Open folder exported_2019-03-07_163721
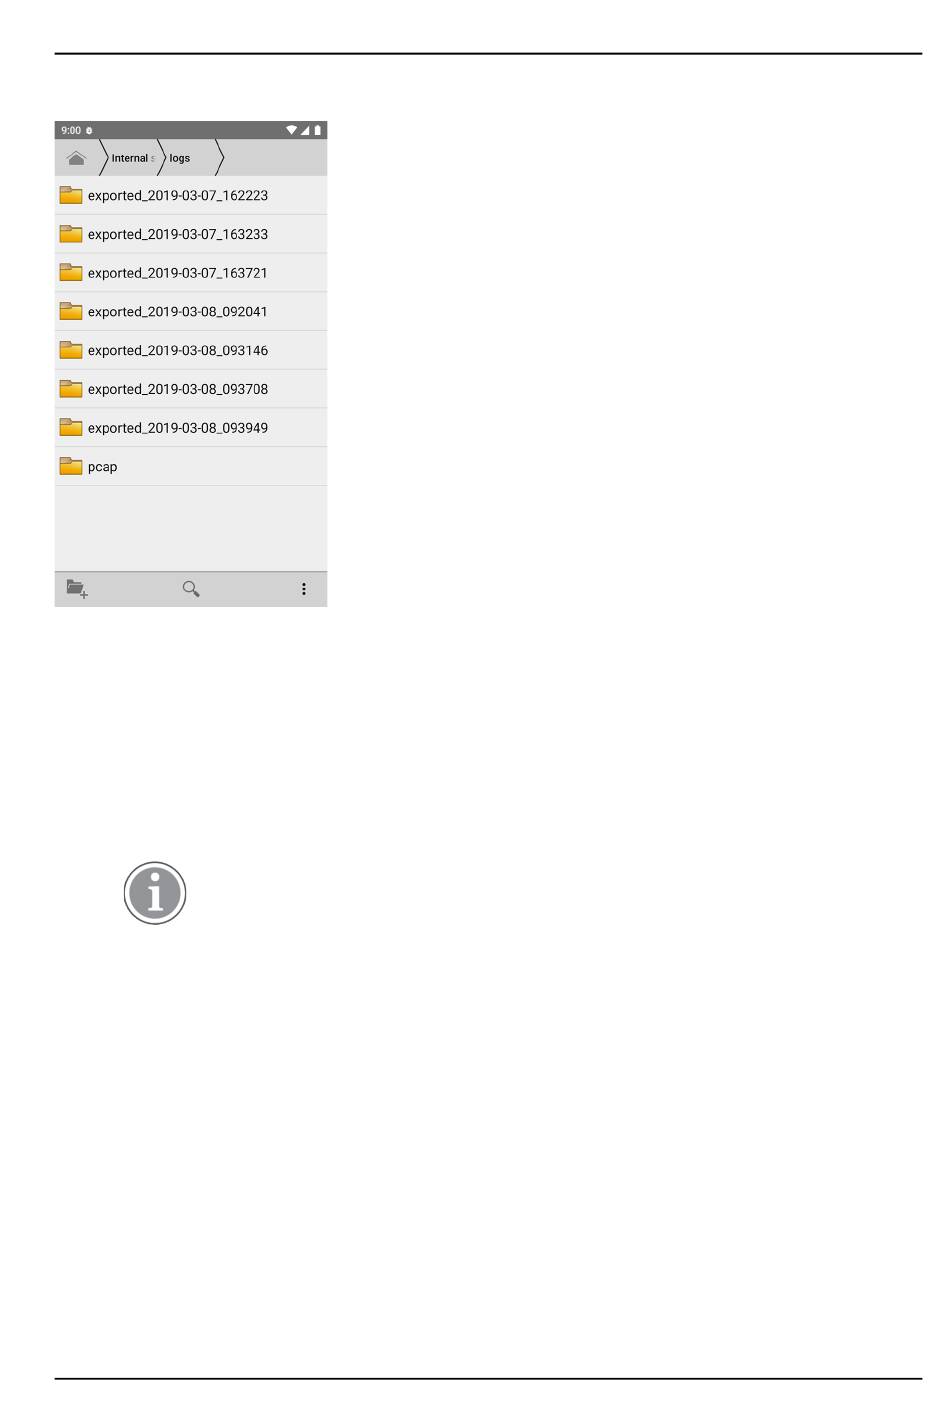Image resolution: width=950 pixels, height=1408 pixels. [x=191, y=273]
